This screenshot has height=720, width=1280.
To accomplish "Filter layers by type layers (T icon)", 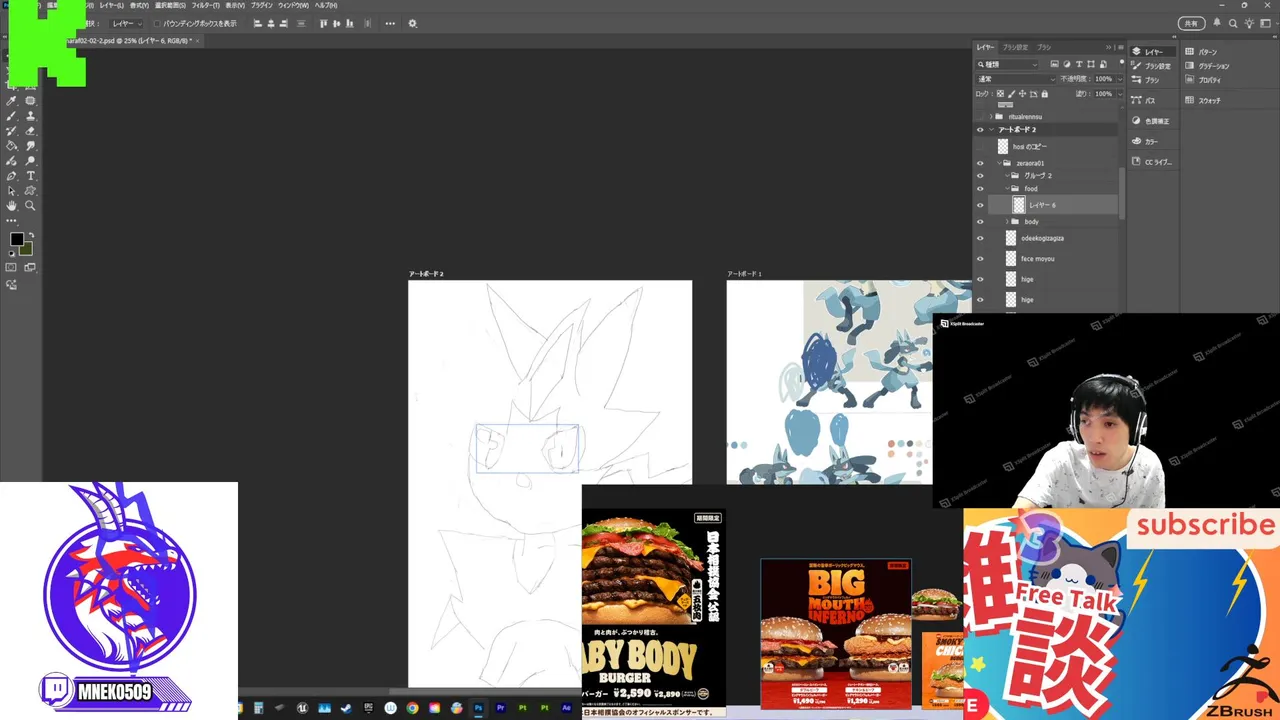I will pos(1079,64).
